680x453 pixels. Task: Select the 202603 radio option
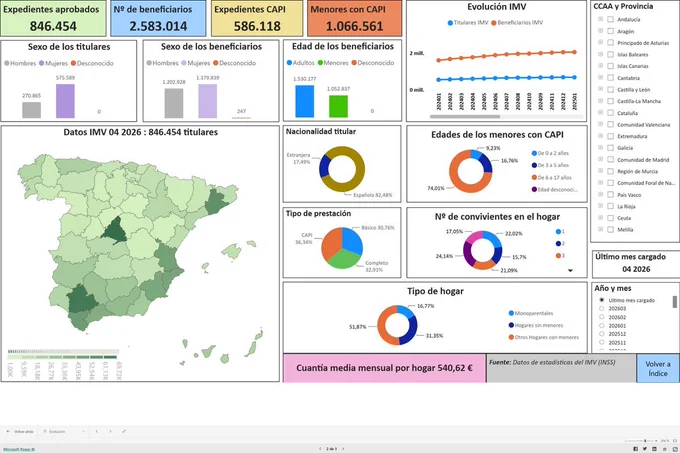tap(602, 309)
